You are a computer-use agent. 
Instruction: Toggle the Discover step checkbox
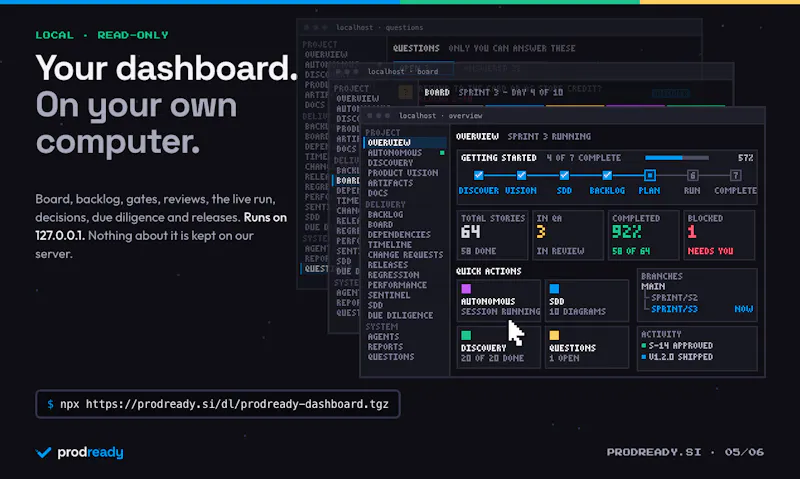(x=478, y=175)
